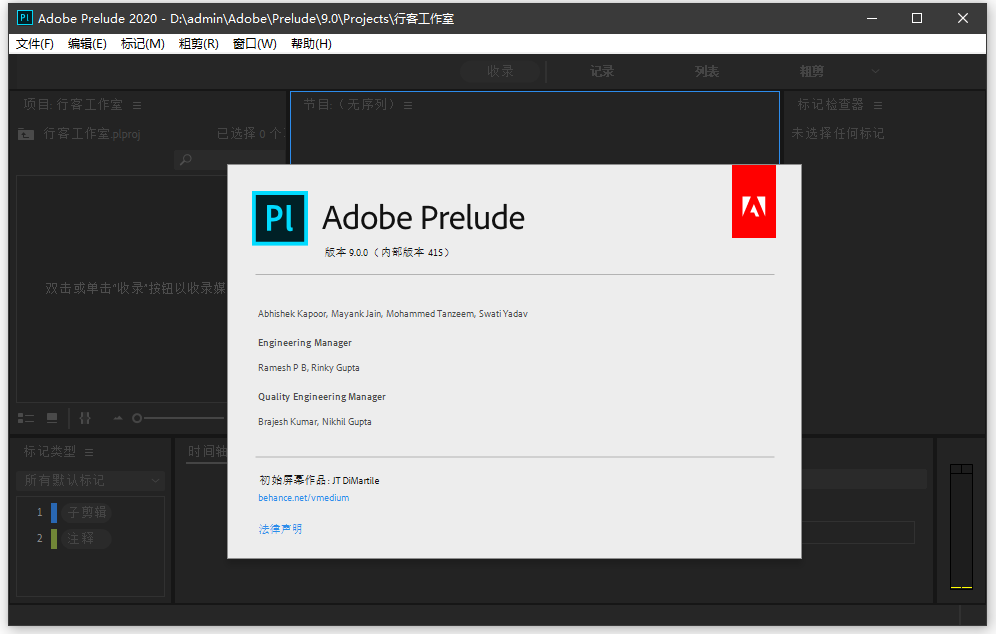996x634 pixels.
Task: Expand the workspace overflow chevron
Action: click(x=875, y=71)
